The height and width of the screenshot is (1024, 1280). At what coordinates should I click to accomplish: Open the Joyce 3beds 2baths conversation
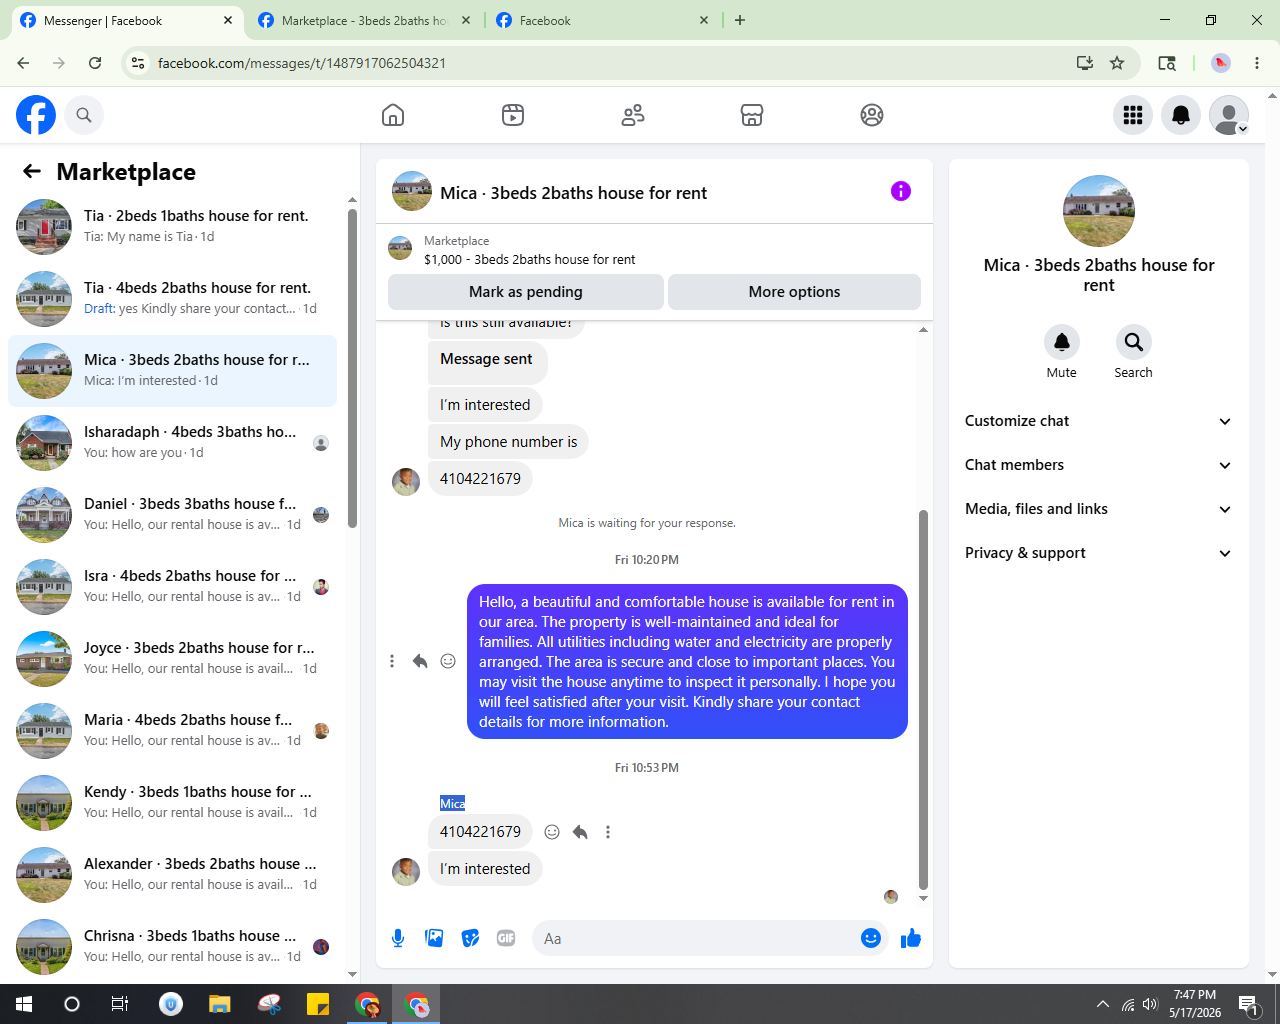(172, 659)
